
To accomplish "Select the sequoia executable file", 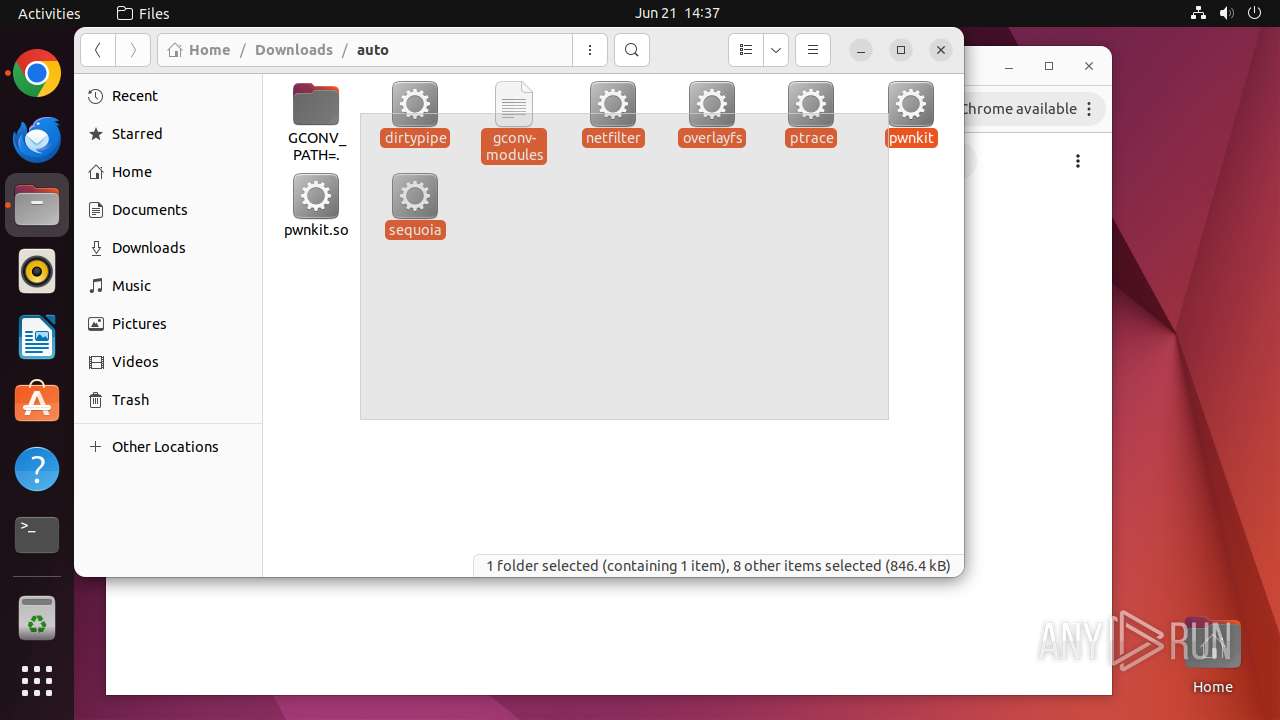I will (415, 206).
